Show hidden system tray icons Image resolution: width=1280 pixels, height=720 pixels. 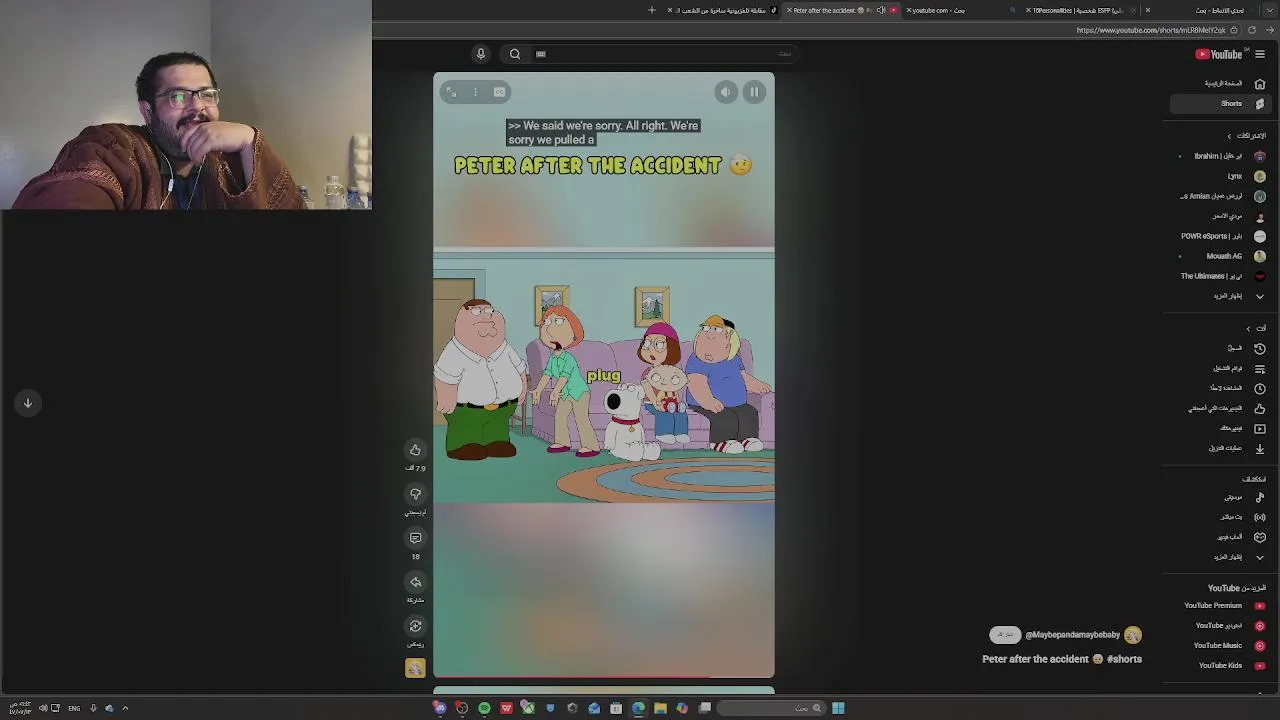pos(125,708)
